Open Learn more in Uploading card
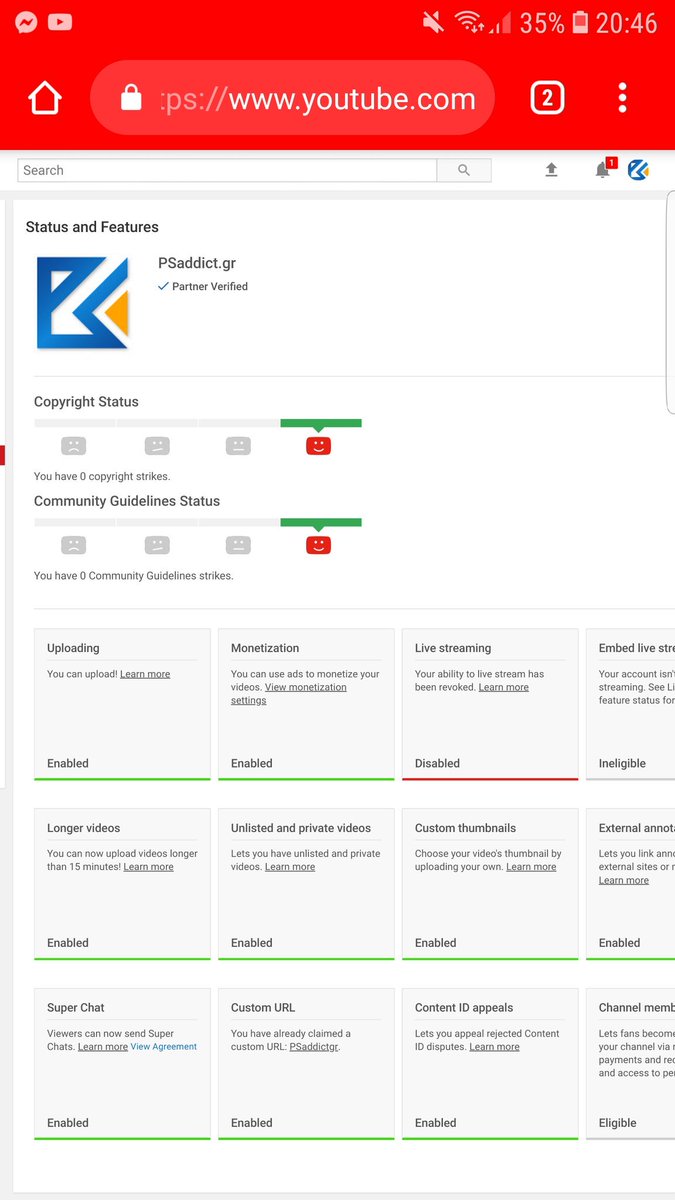675x1200 pixels. [145, 674]
